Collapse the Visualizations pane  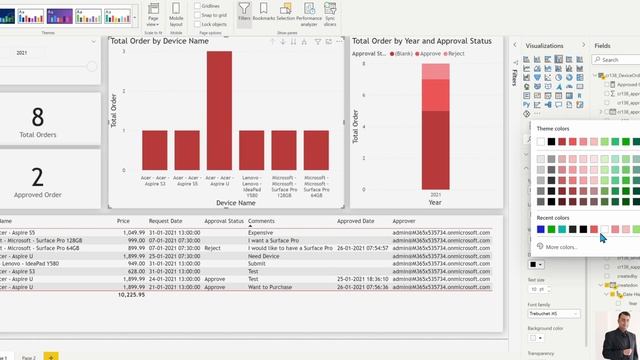click(x=583, y=45)
